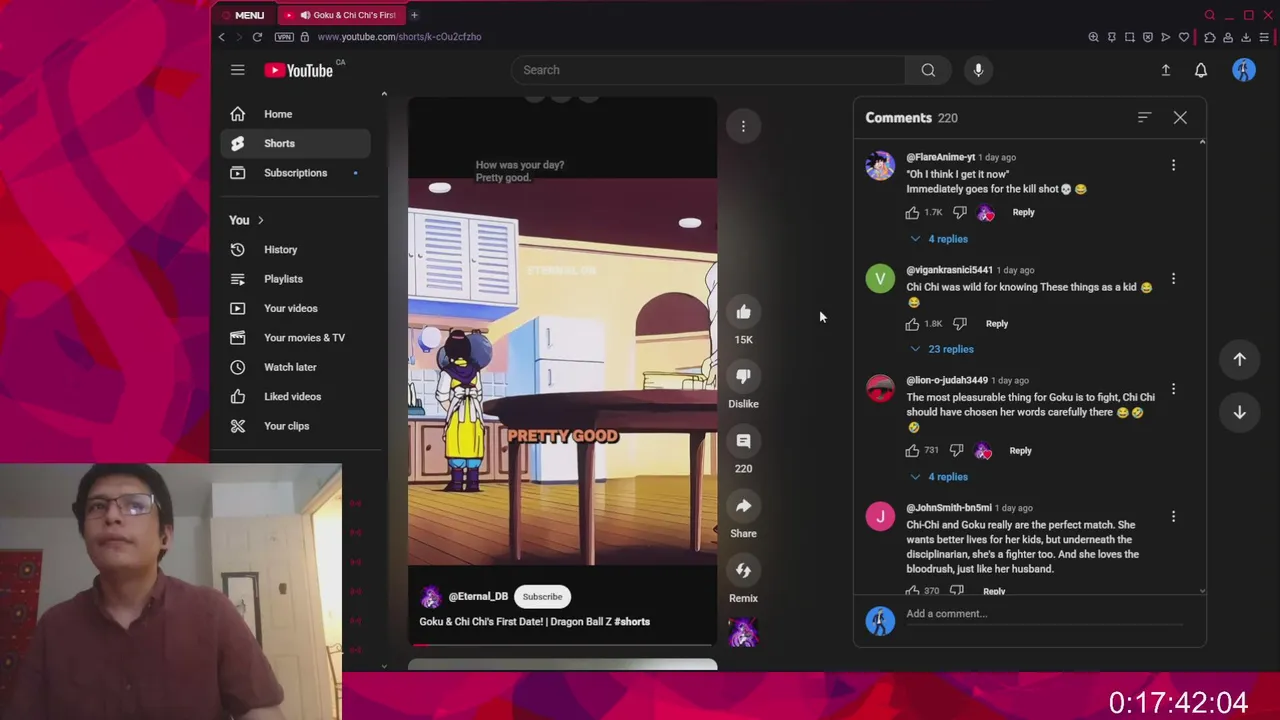Open Your movies & TV
Screen dimensions: 1280x720
pos(296,338)
